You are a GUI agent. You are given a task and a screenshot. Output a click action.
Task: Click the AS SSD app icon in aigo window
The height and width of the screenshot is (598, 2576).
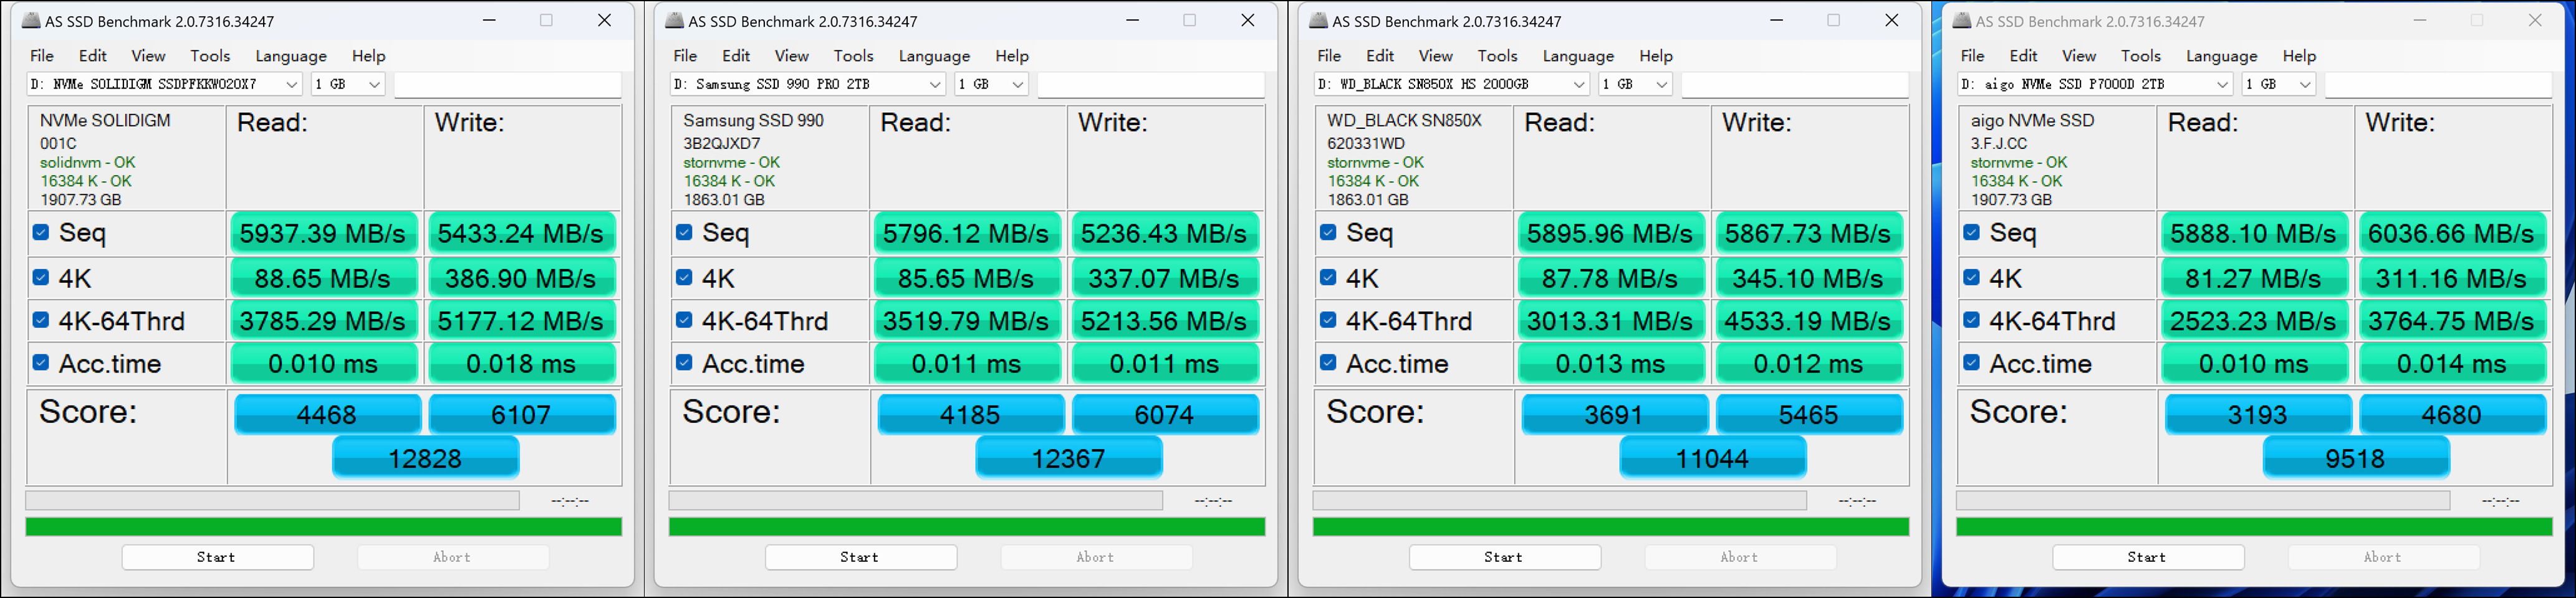tap(1962, 20)
